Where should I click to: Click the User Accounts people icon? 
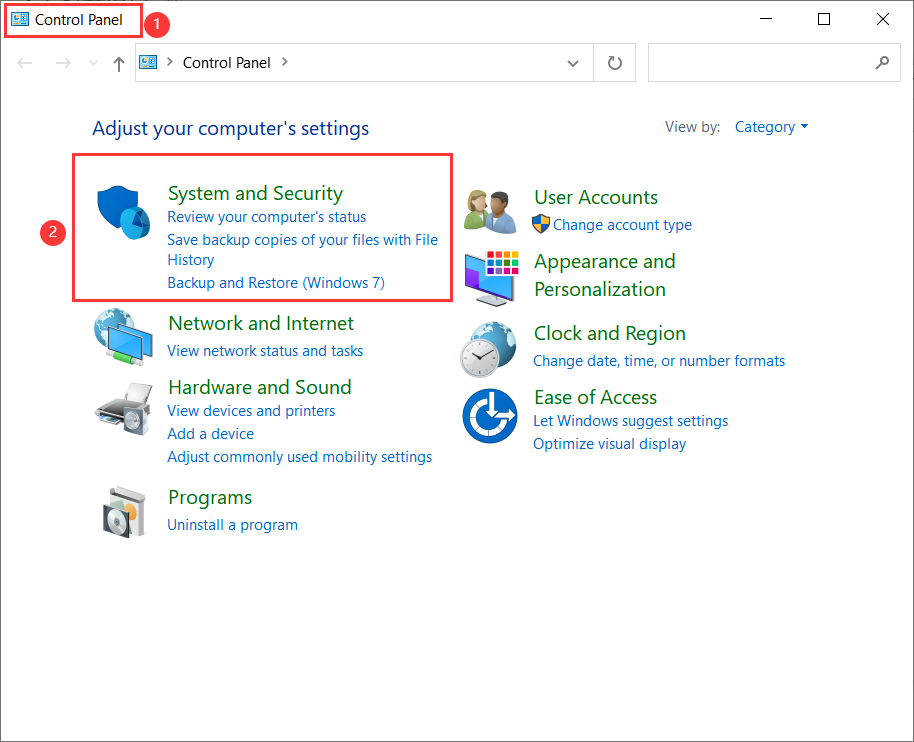(x=490, y=211)
